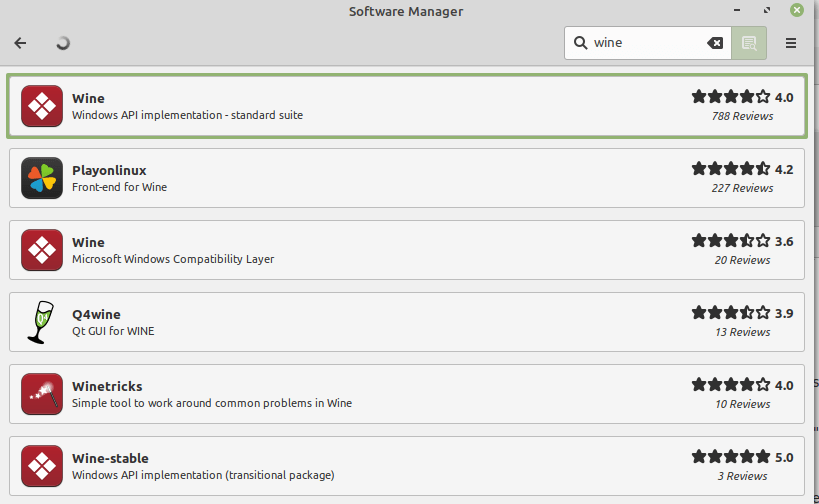The width and height of the screenshot is (819, 504).
Task: Open the Playonlinux clover icon
Action: tap(42, 178)
